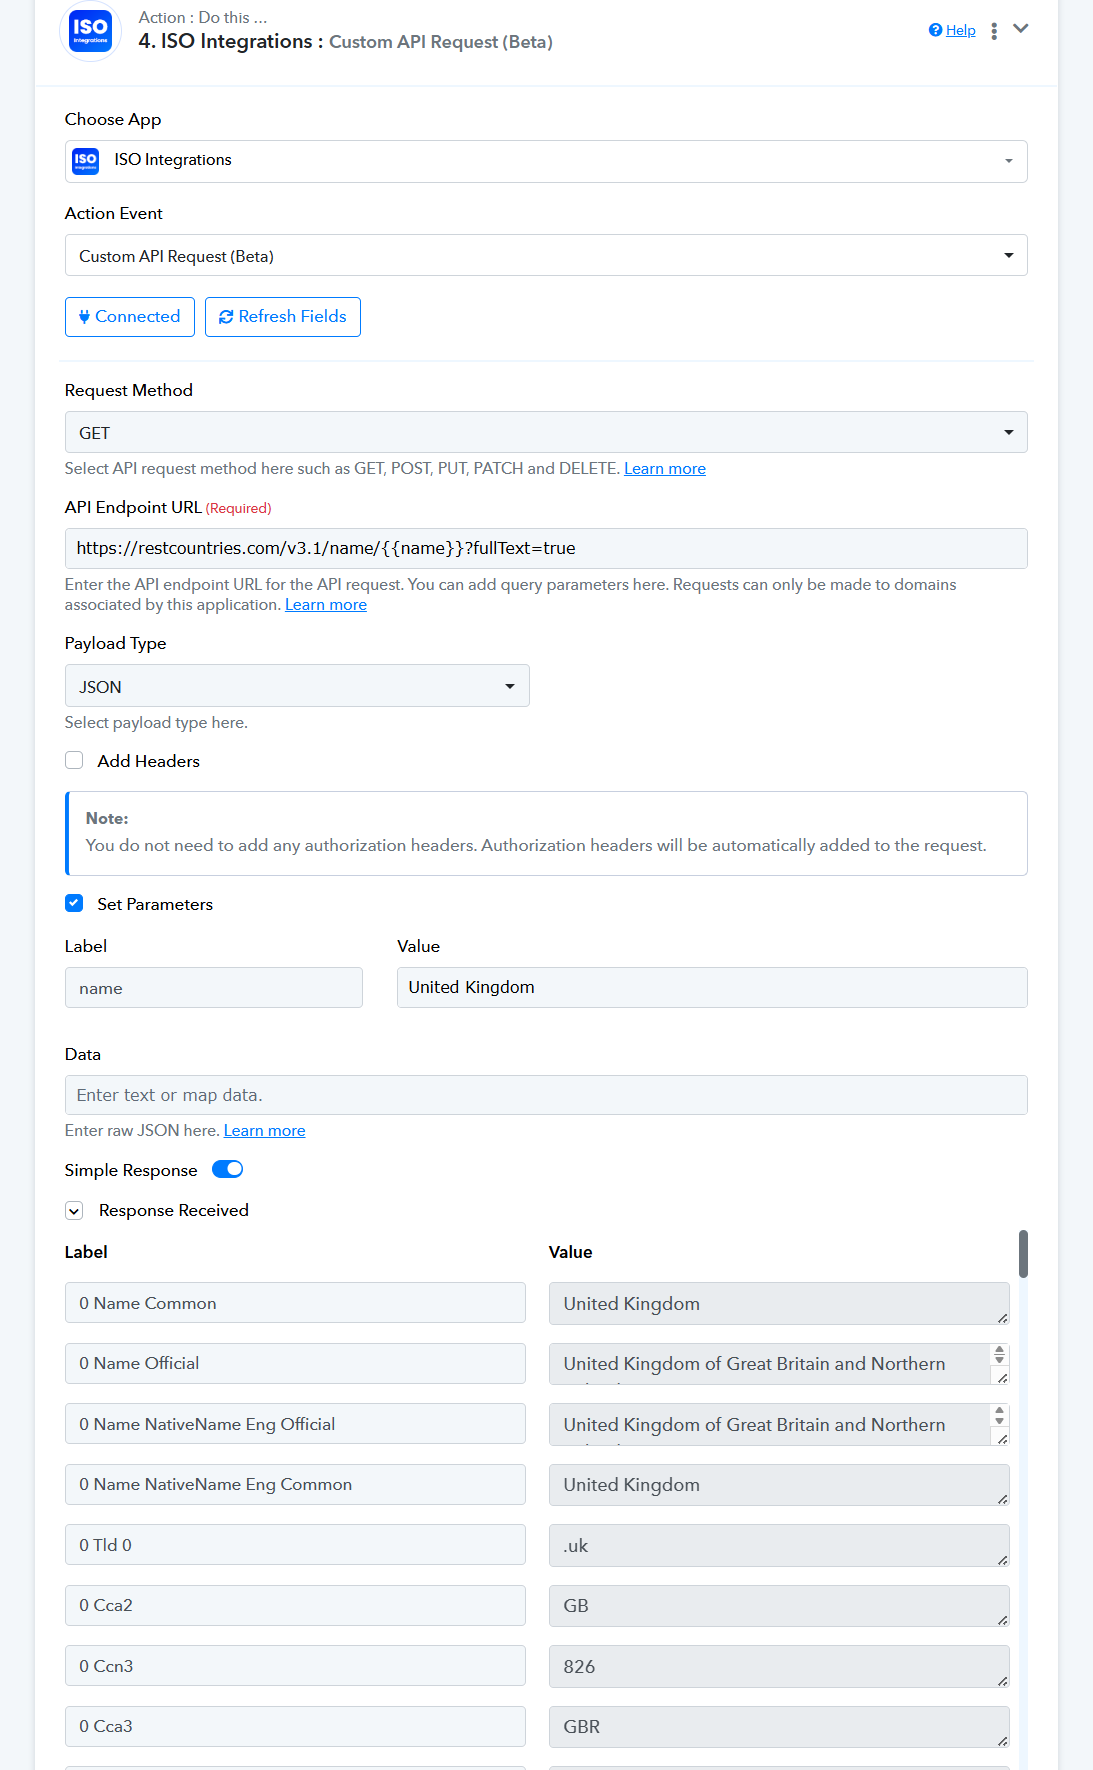Click the '826' value box

(x=779, y=1666)
